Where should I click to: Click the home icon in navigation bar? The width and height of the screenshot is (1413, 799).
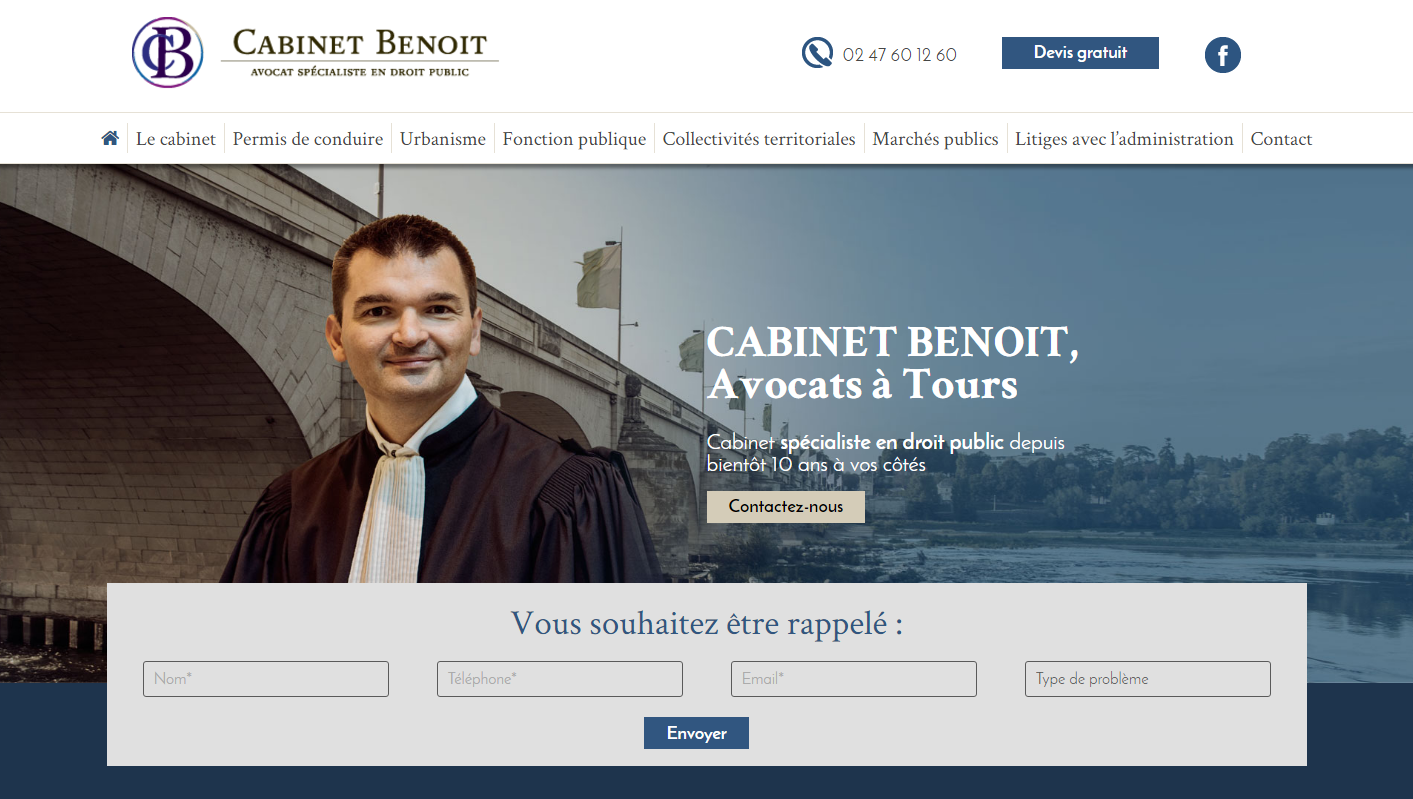coord(110,138)
